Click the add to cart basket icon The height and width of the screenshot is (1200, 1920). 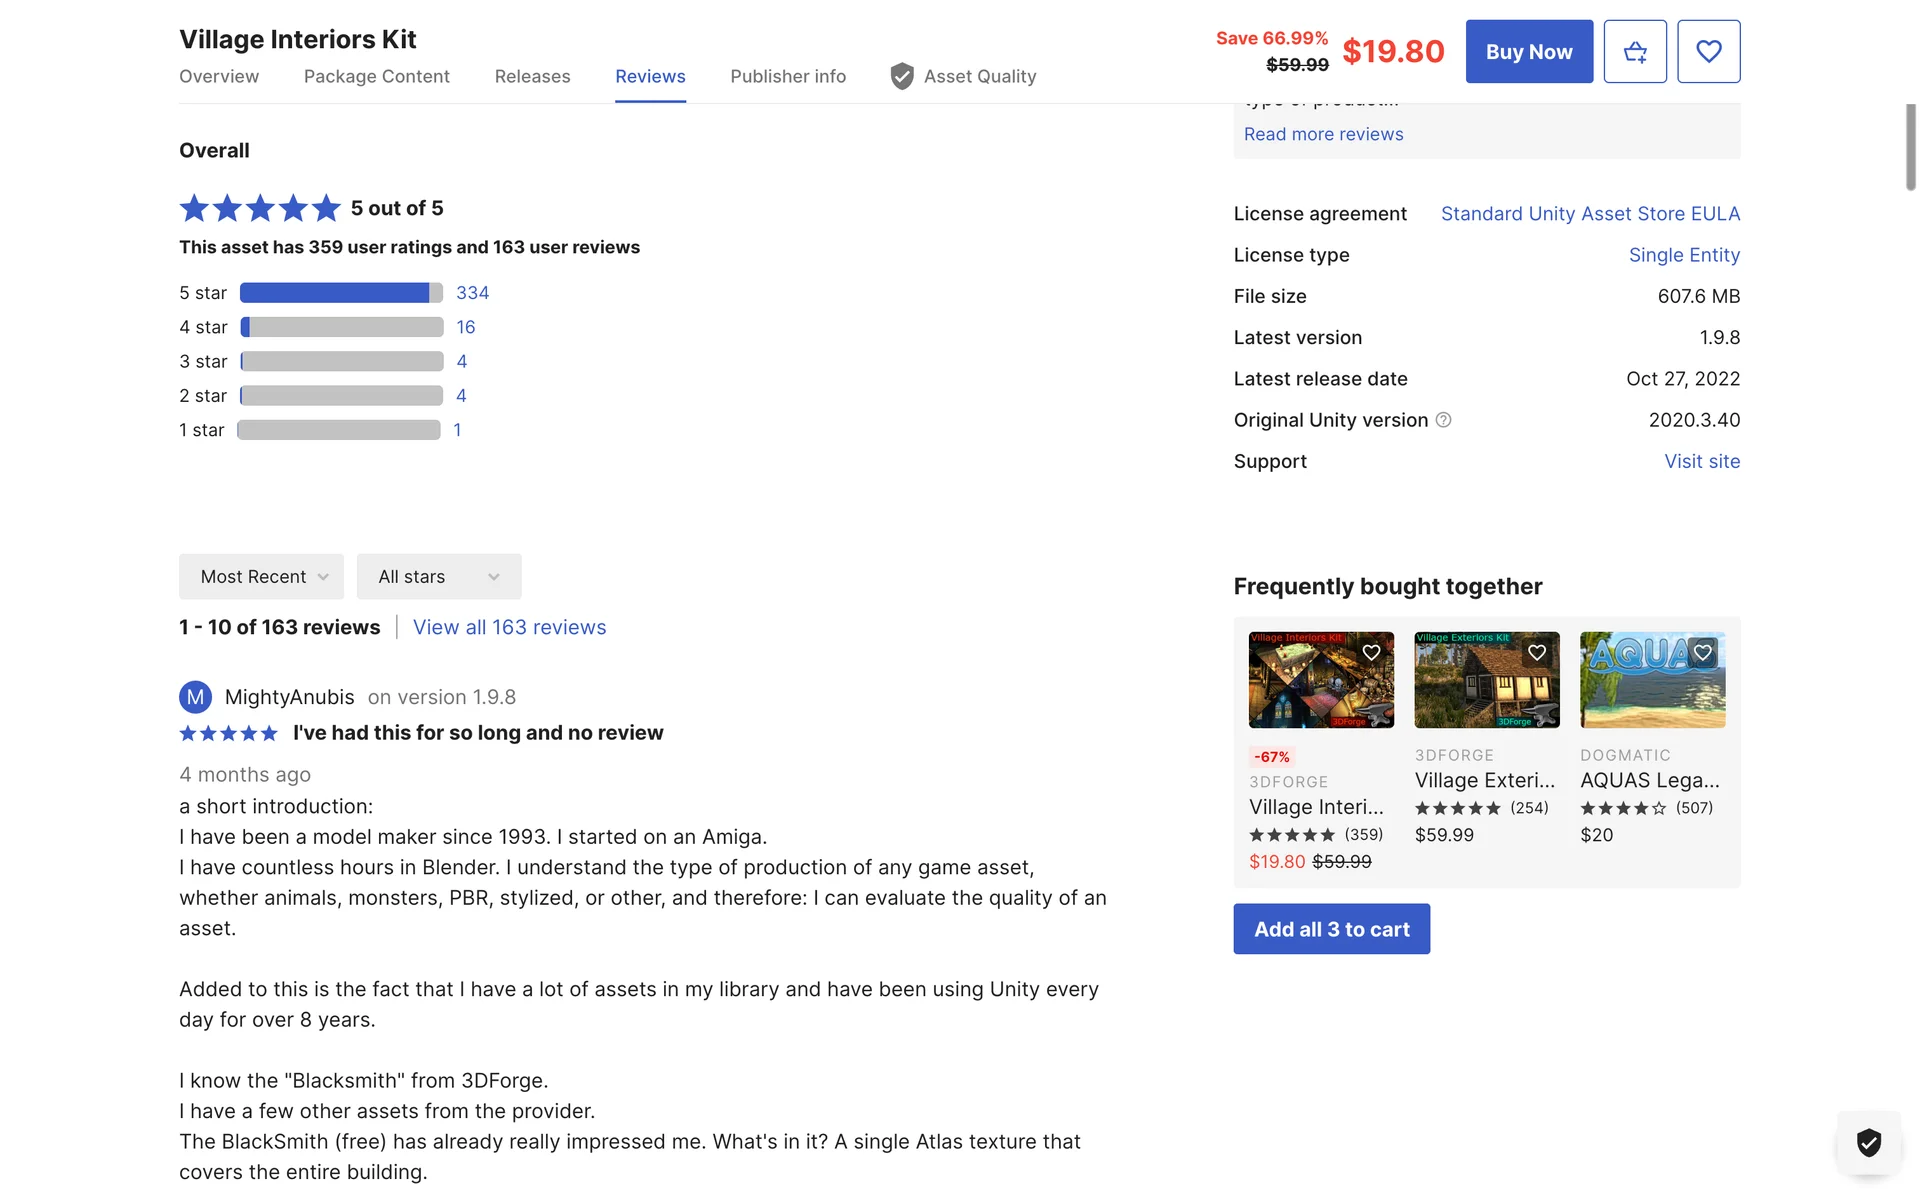click(1635, 51)
